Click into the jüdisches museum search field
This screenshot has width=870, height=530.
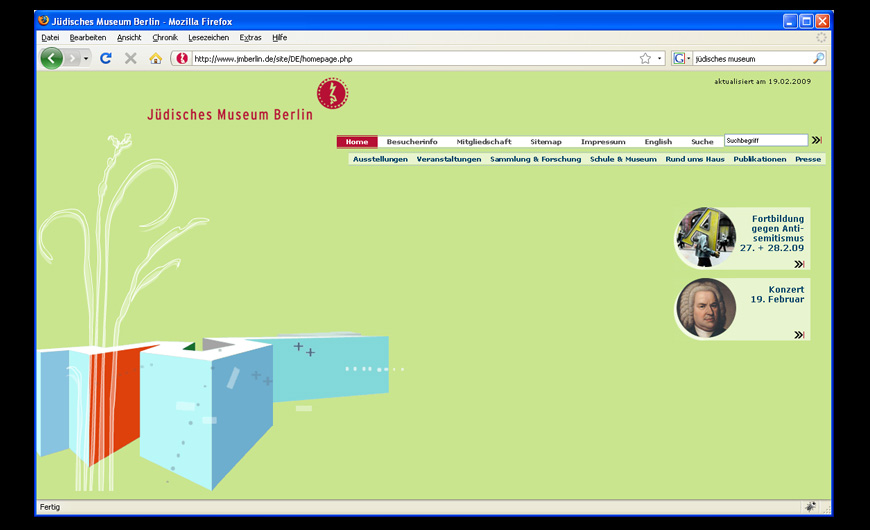tap(752, 58)
